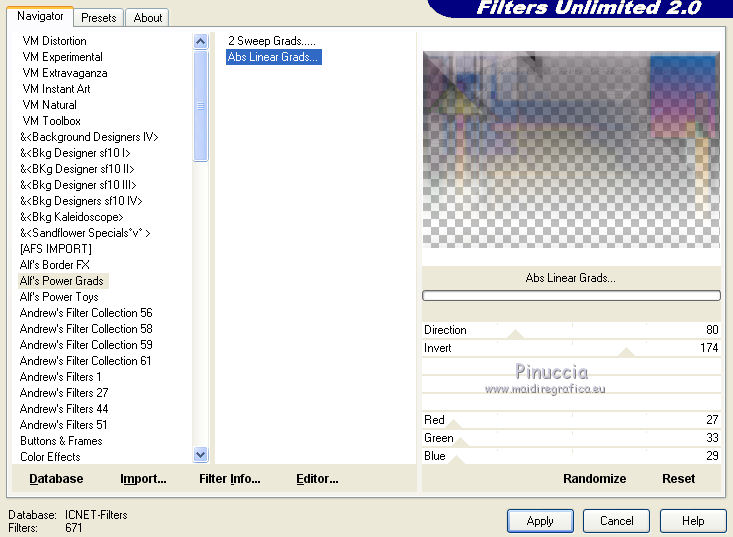This screenshot has width=733, height=537.
Task: Apply the filter
Action: tap(540, 521)
